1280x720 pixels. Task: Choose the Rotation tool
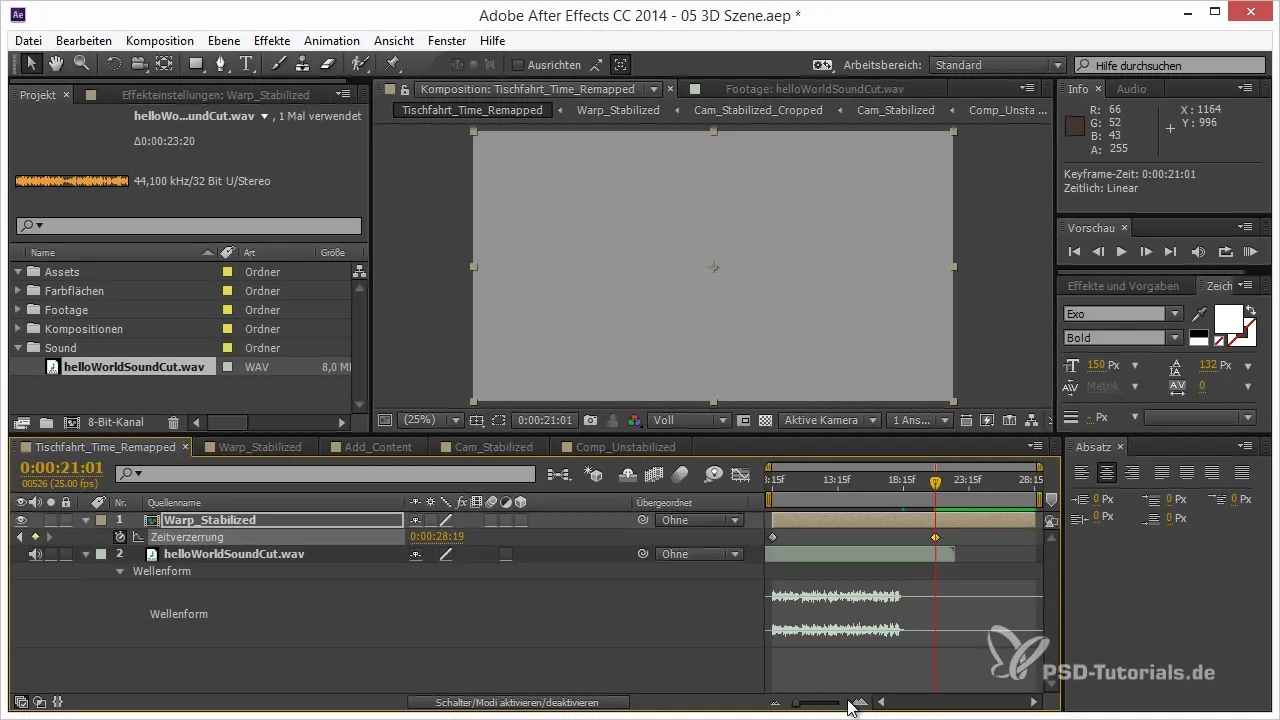pyautogui.click(x=113, y=64)
